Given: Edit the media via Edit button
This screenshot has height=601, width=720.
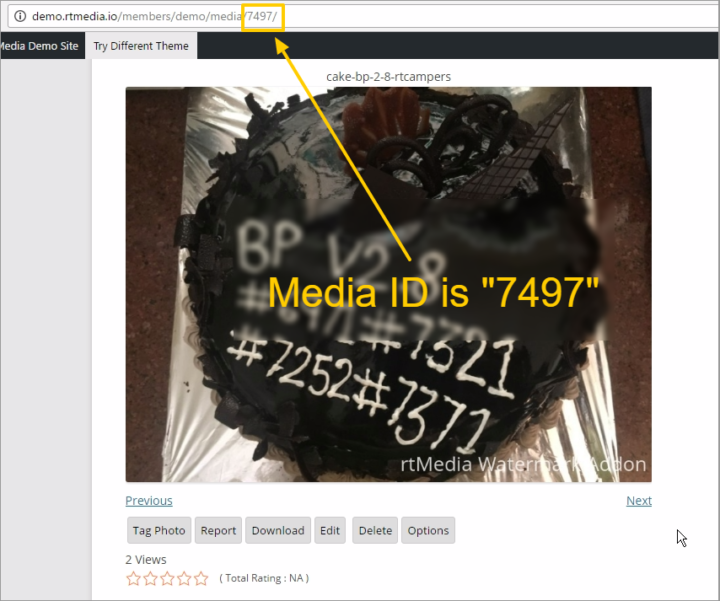Looking at the screenshot, I should (x=330, y=530).
